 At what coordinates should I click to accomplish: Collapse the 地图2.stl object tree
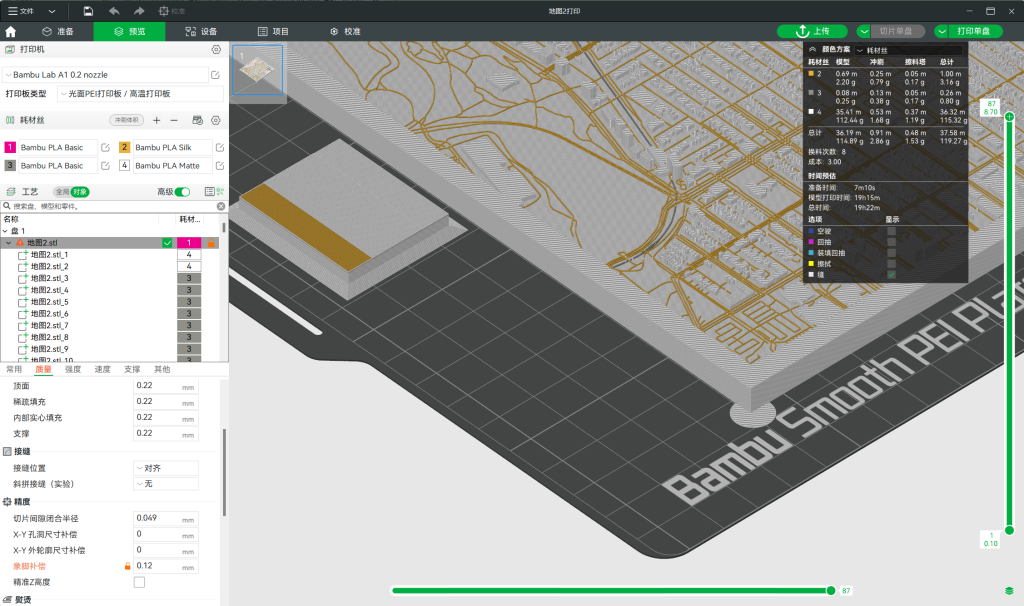[x=9, y=243]
